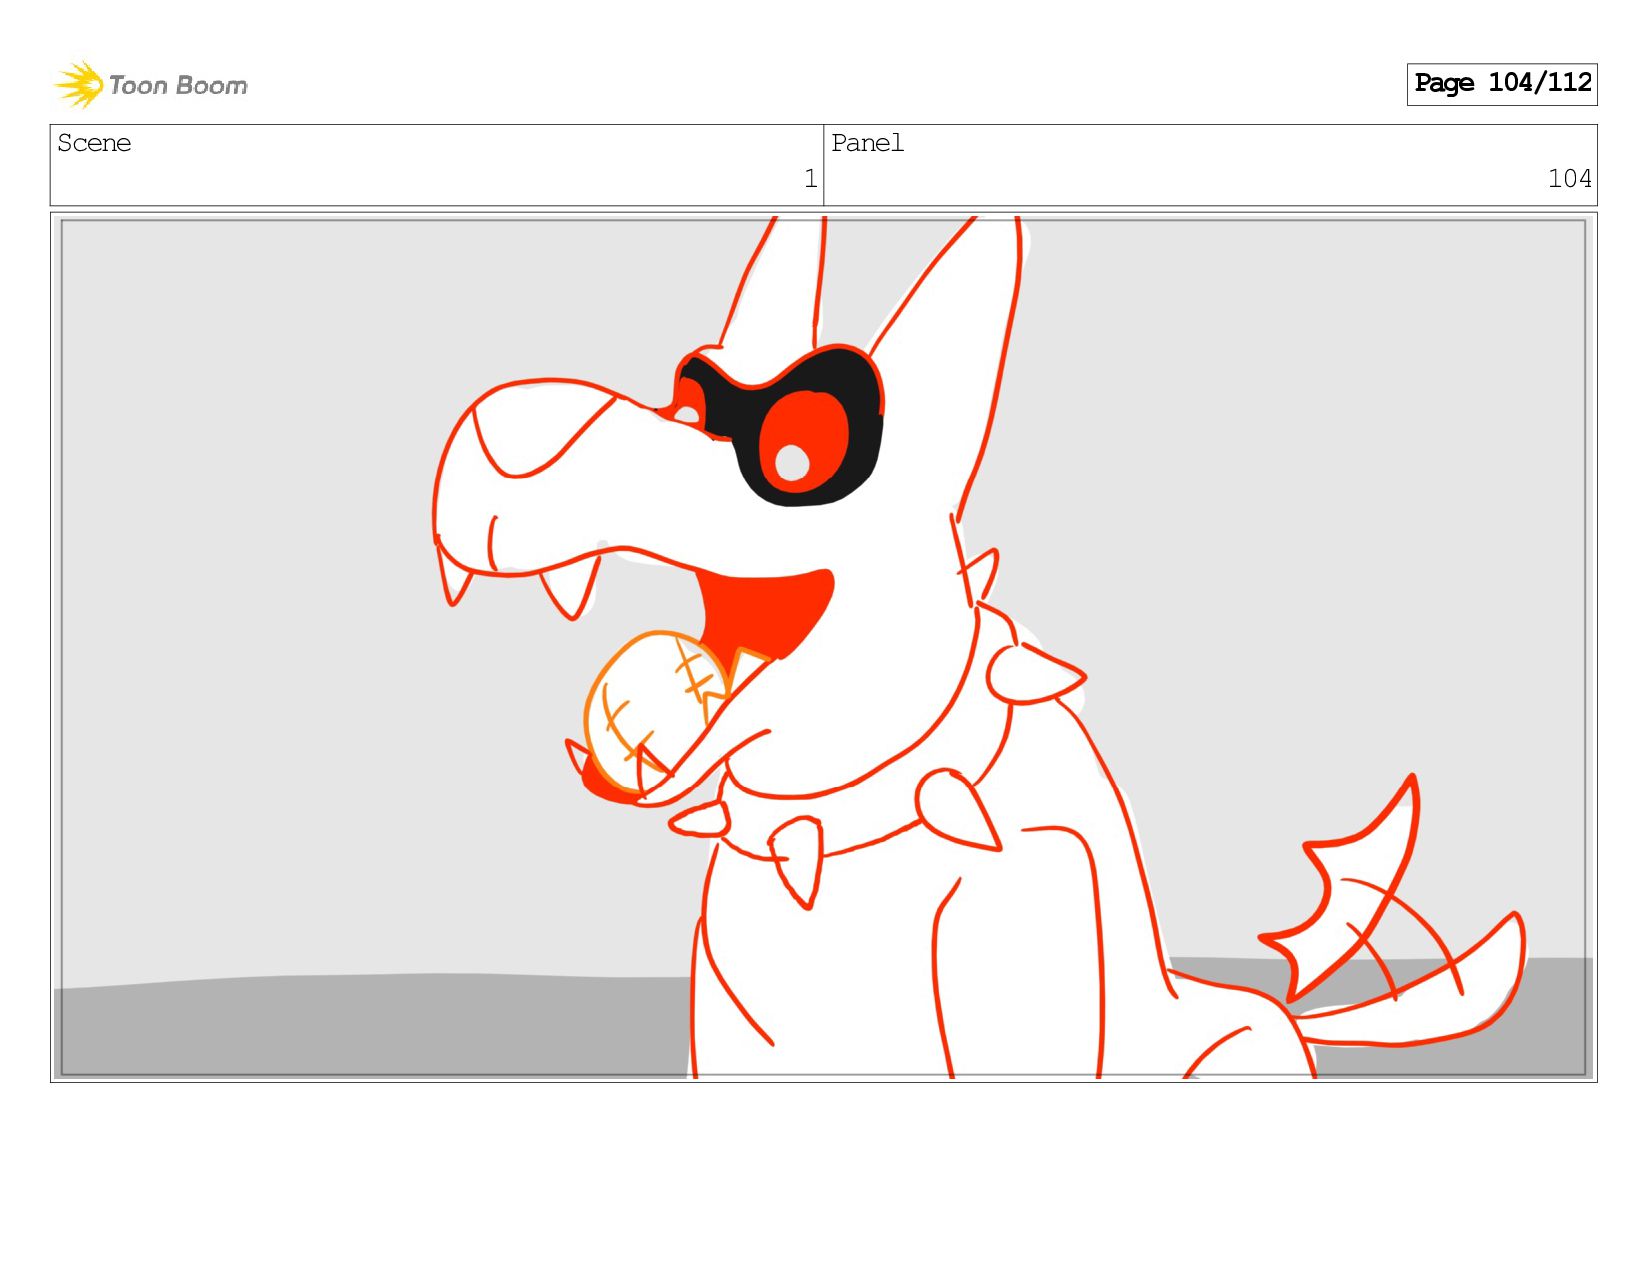Click the 'Page 104/112' page indicator

coord(1502,84)
